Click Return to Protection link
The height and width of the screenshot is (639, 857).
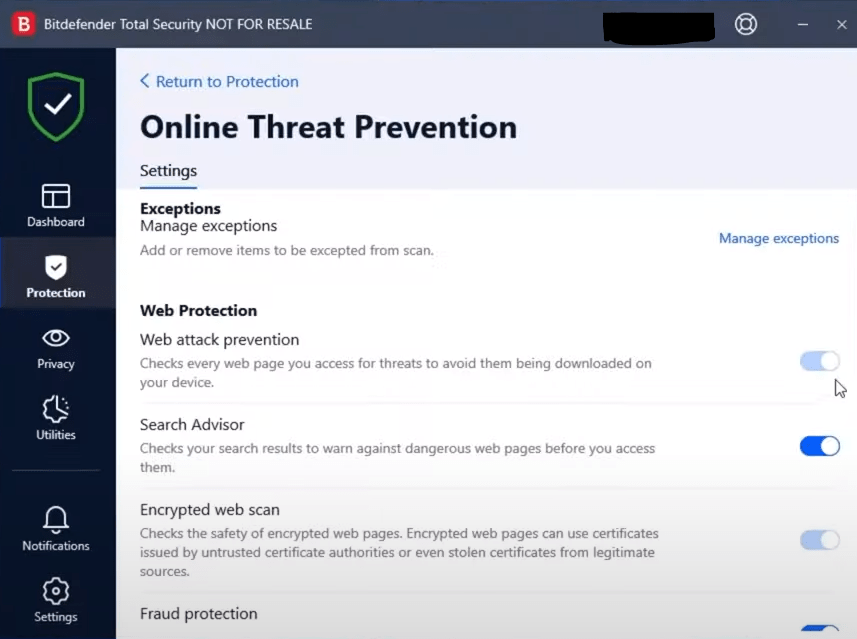(x=227, y=81)
